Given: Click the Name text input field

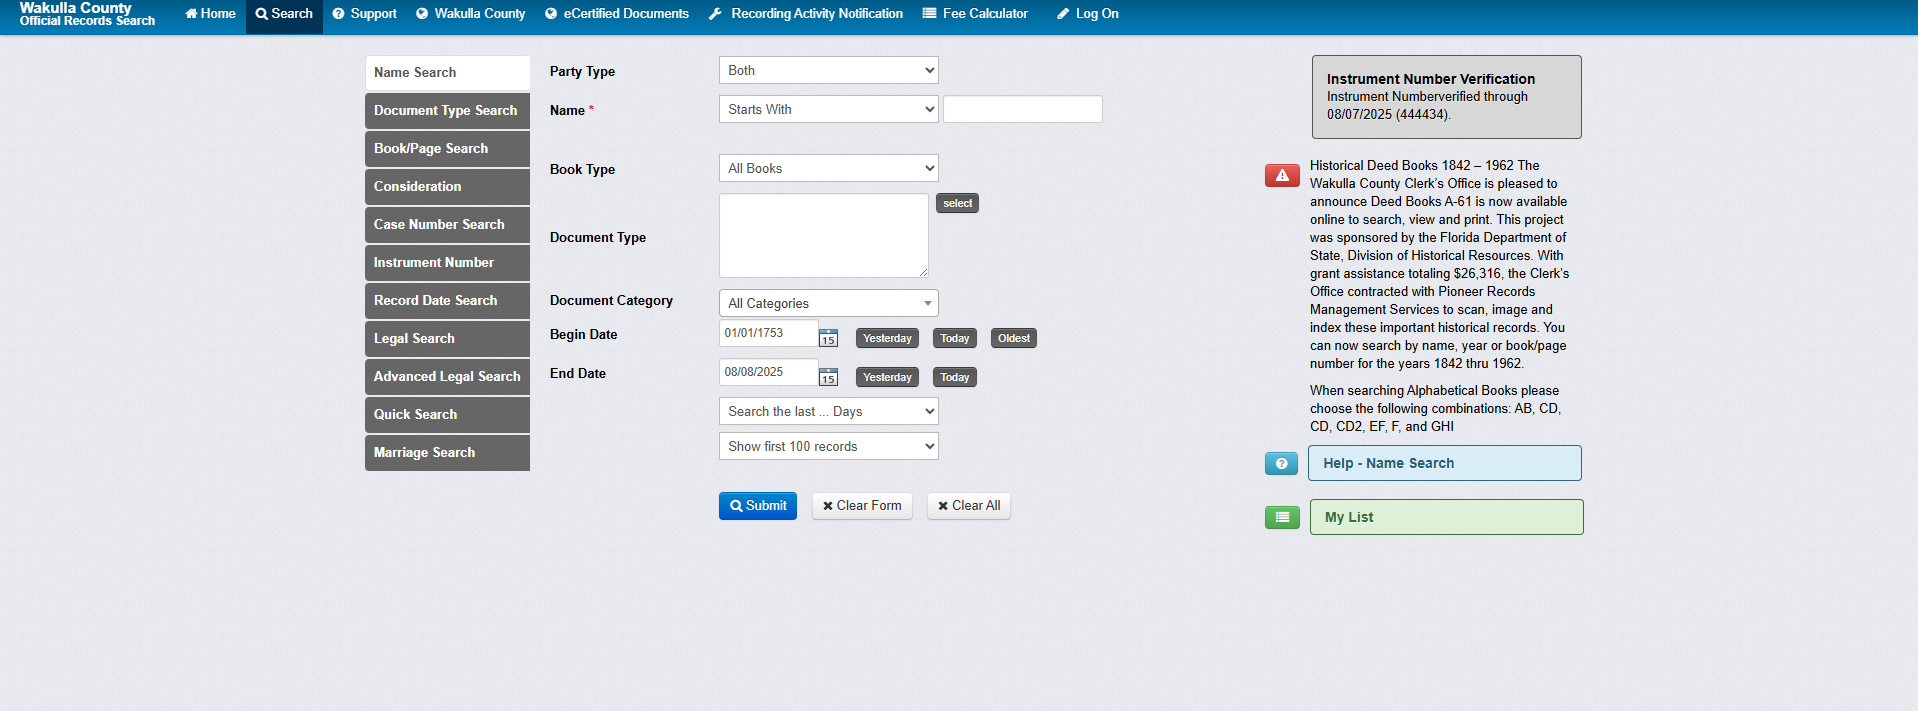Looking at the screenshot, I should [1022, 109].
